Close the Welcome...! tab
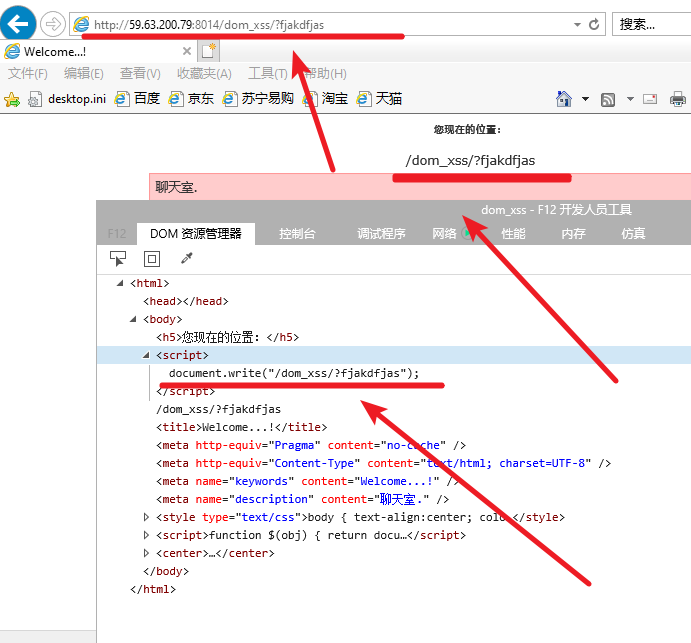The width and height of the screenshot is (691, 643). [x=187, y=51]
